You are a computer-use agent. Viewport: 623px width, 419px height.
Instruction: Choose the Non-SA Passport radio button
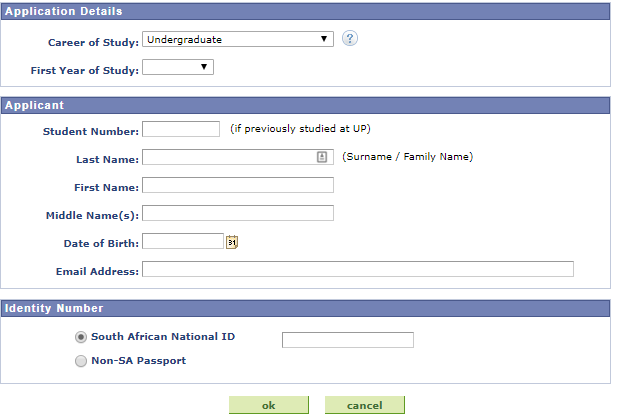point(81,361)
